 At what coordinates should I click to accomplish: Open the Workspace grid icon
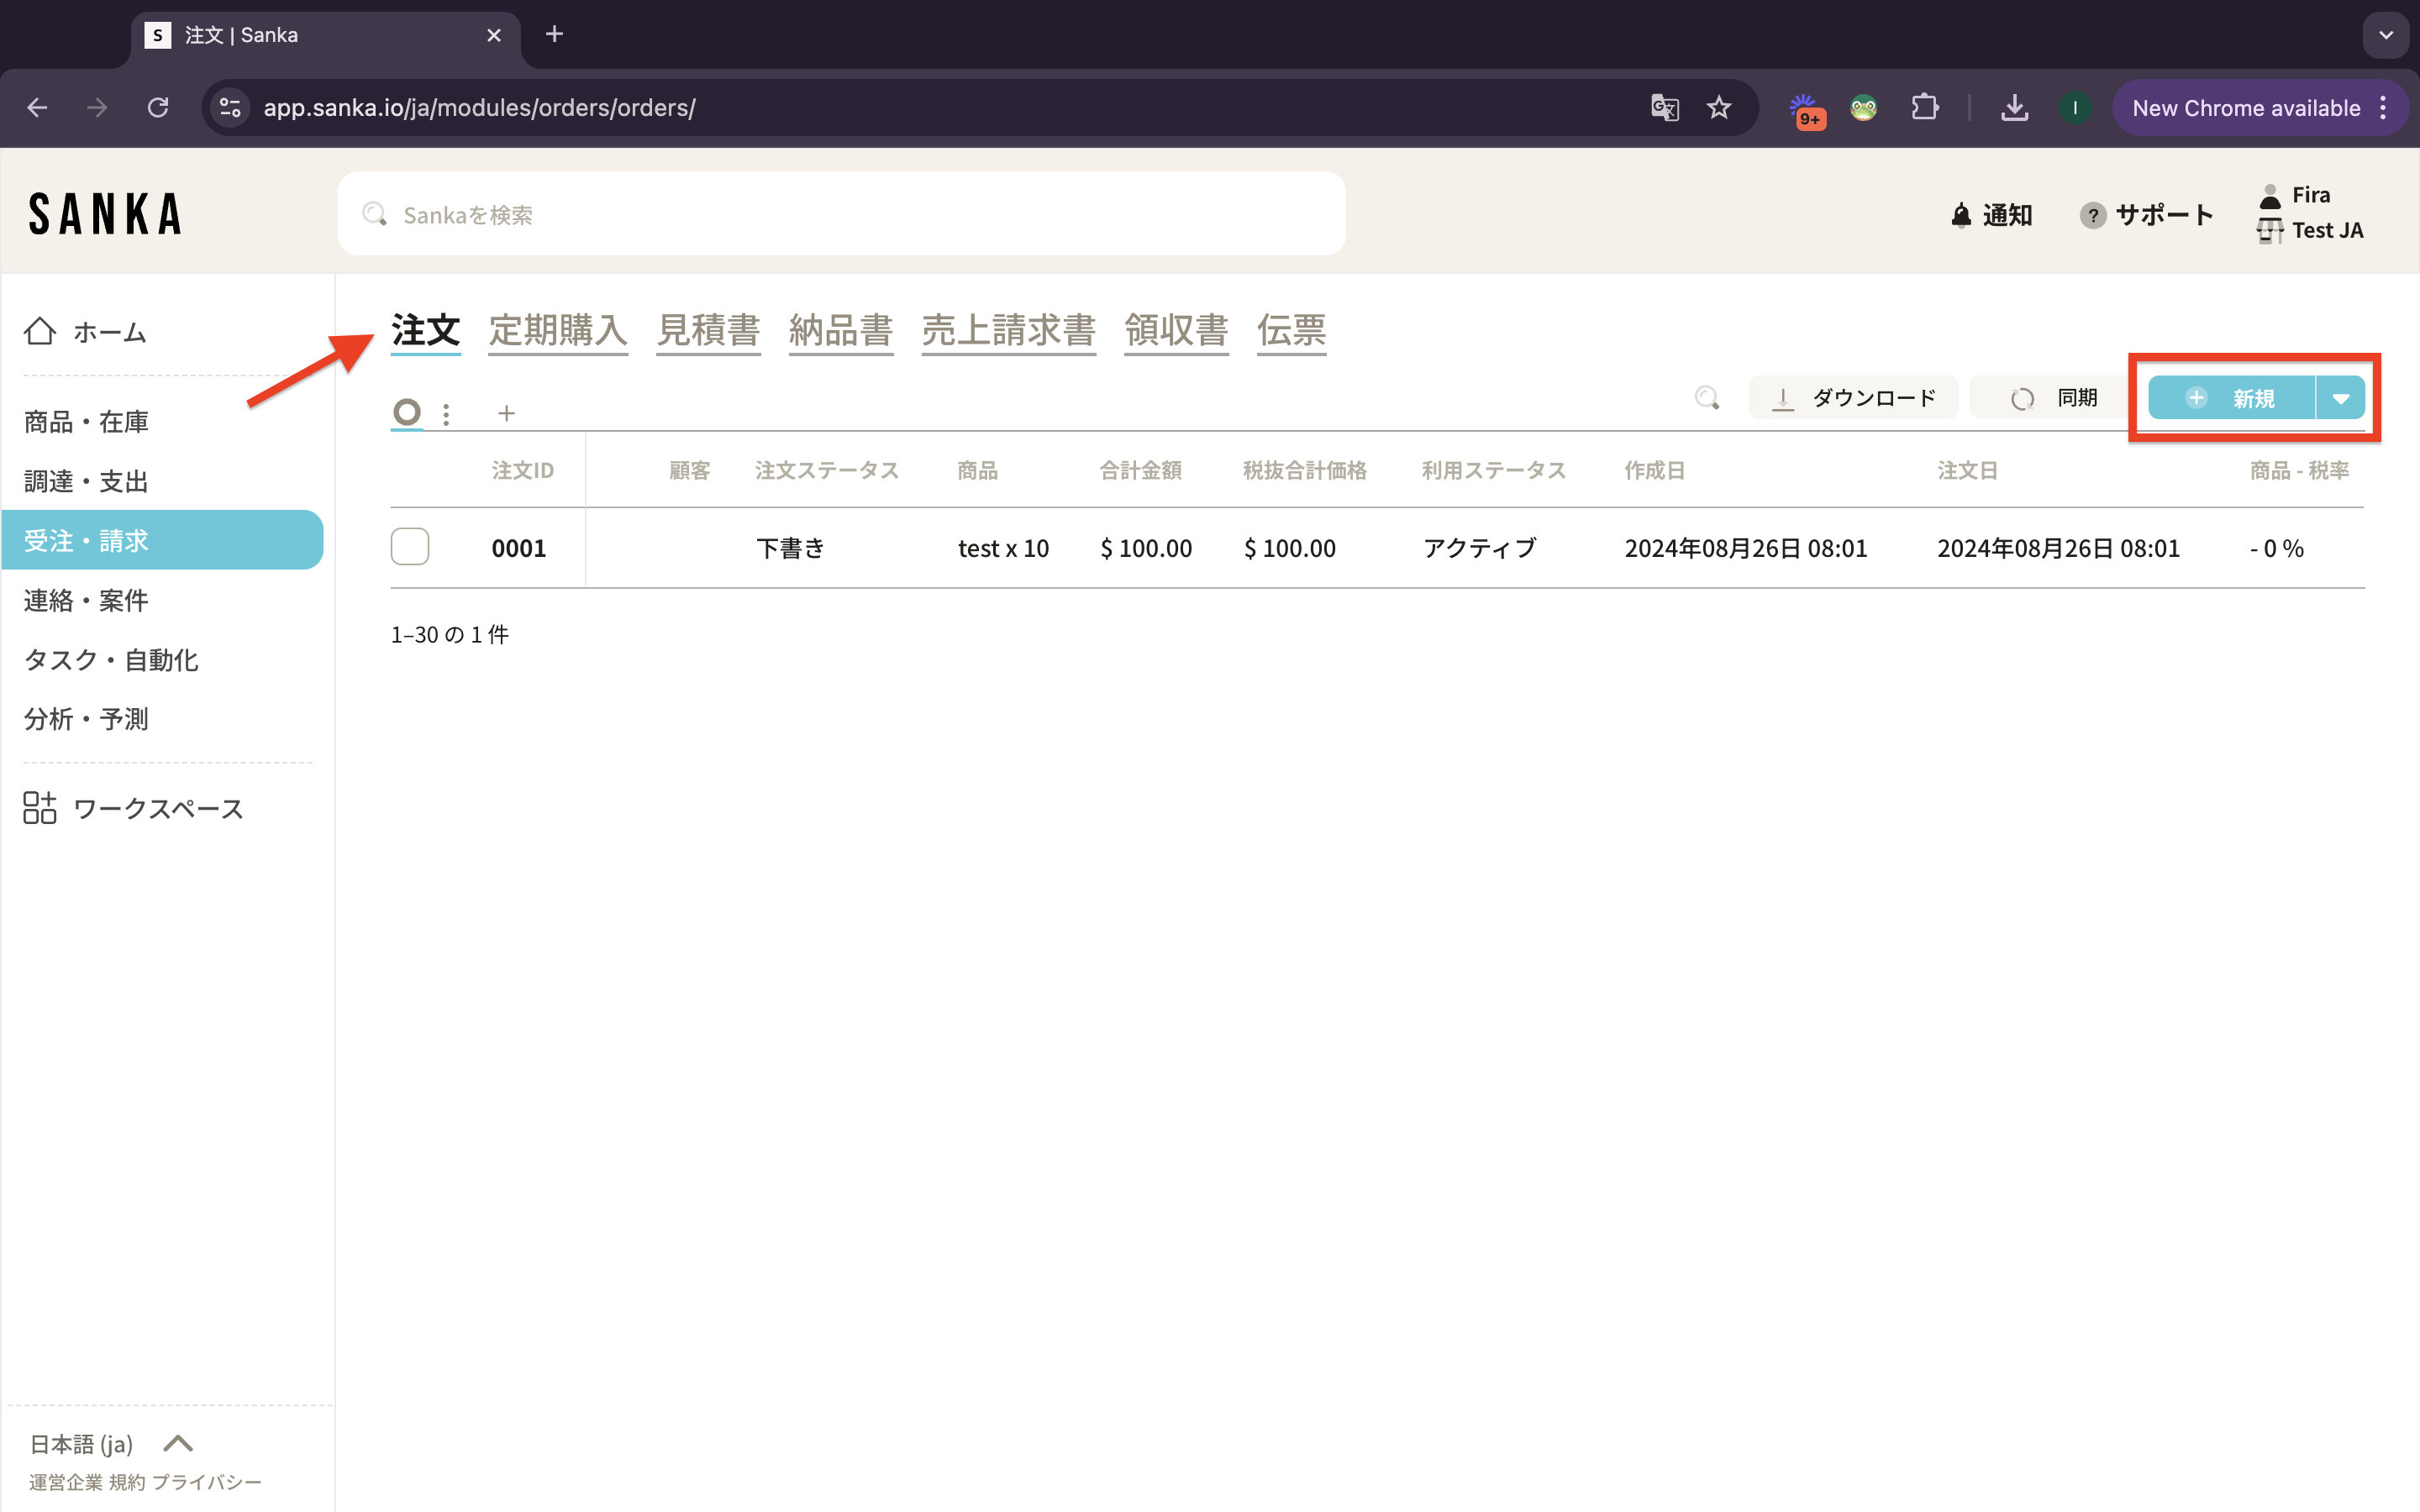pyautogui.click(x=40, y=808)
